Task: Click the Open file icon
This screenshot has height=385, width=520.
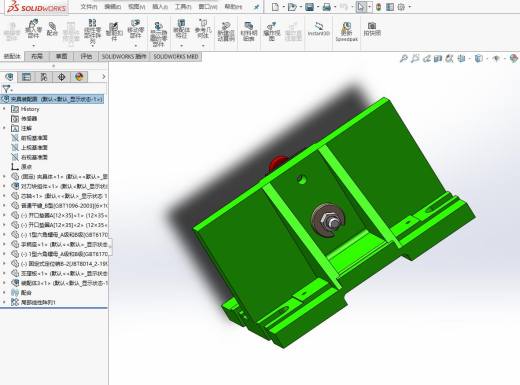Action: (x=292, y=7)
